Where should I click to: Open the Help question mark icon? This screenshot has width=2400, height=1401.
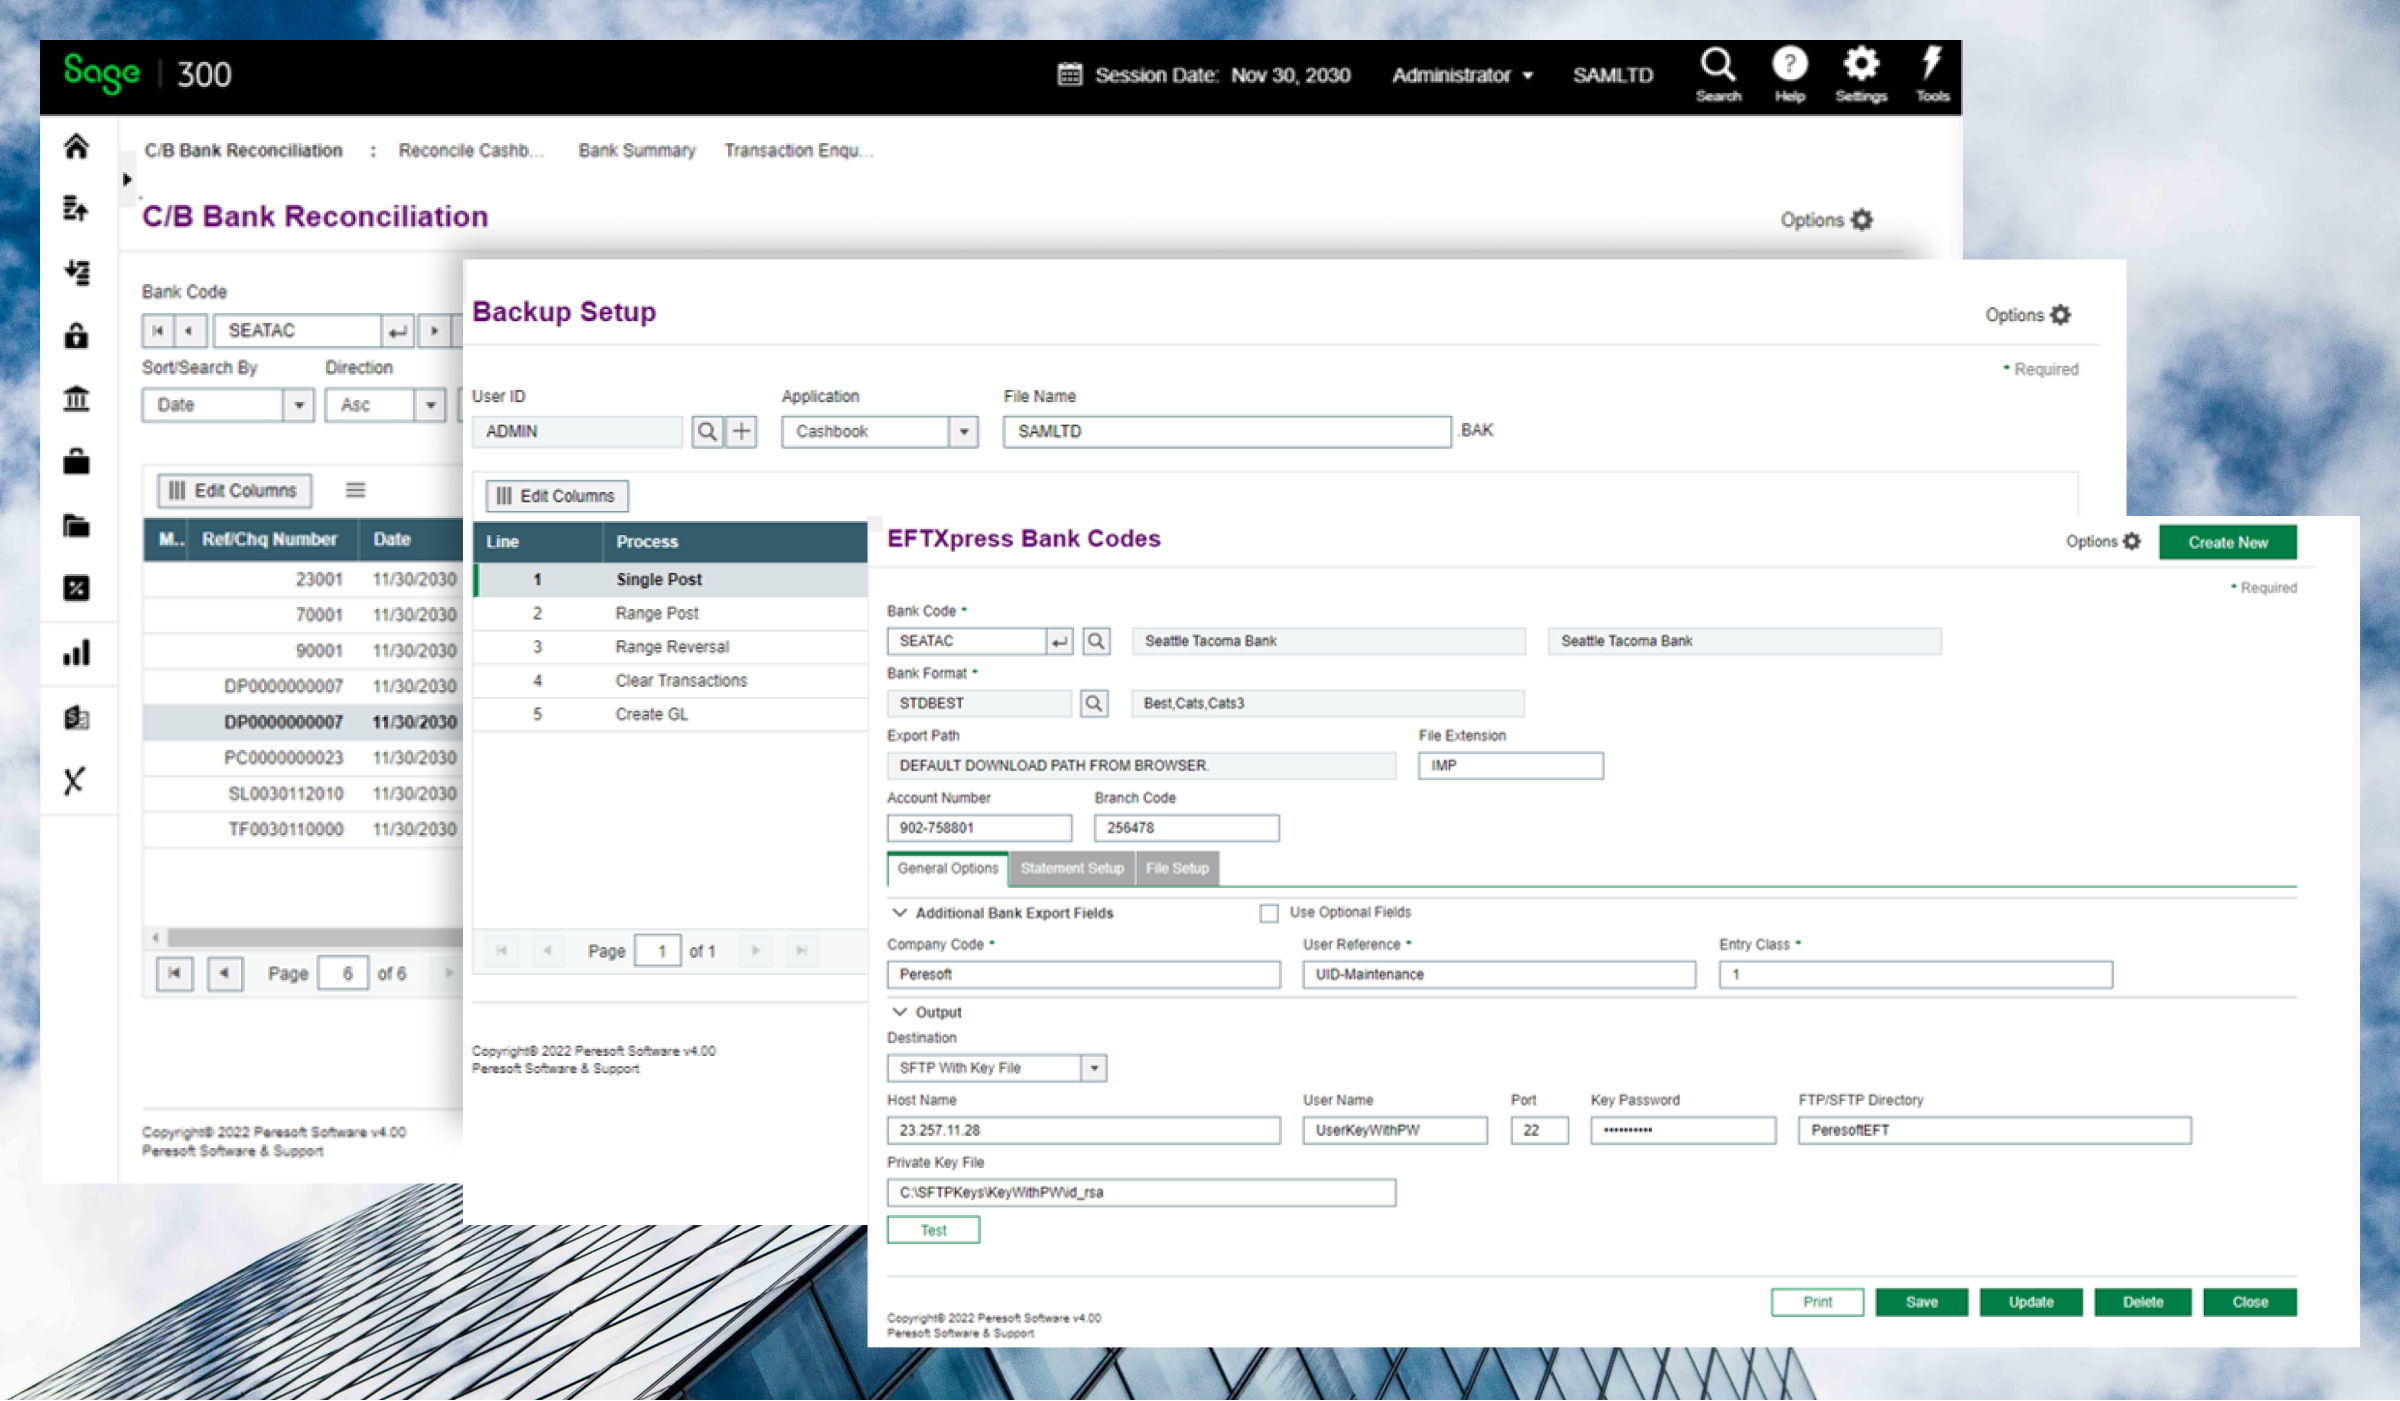1790,74
